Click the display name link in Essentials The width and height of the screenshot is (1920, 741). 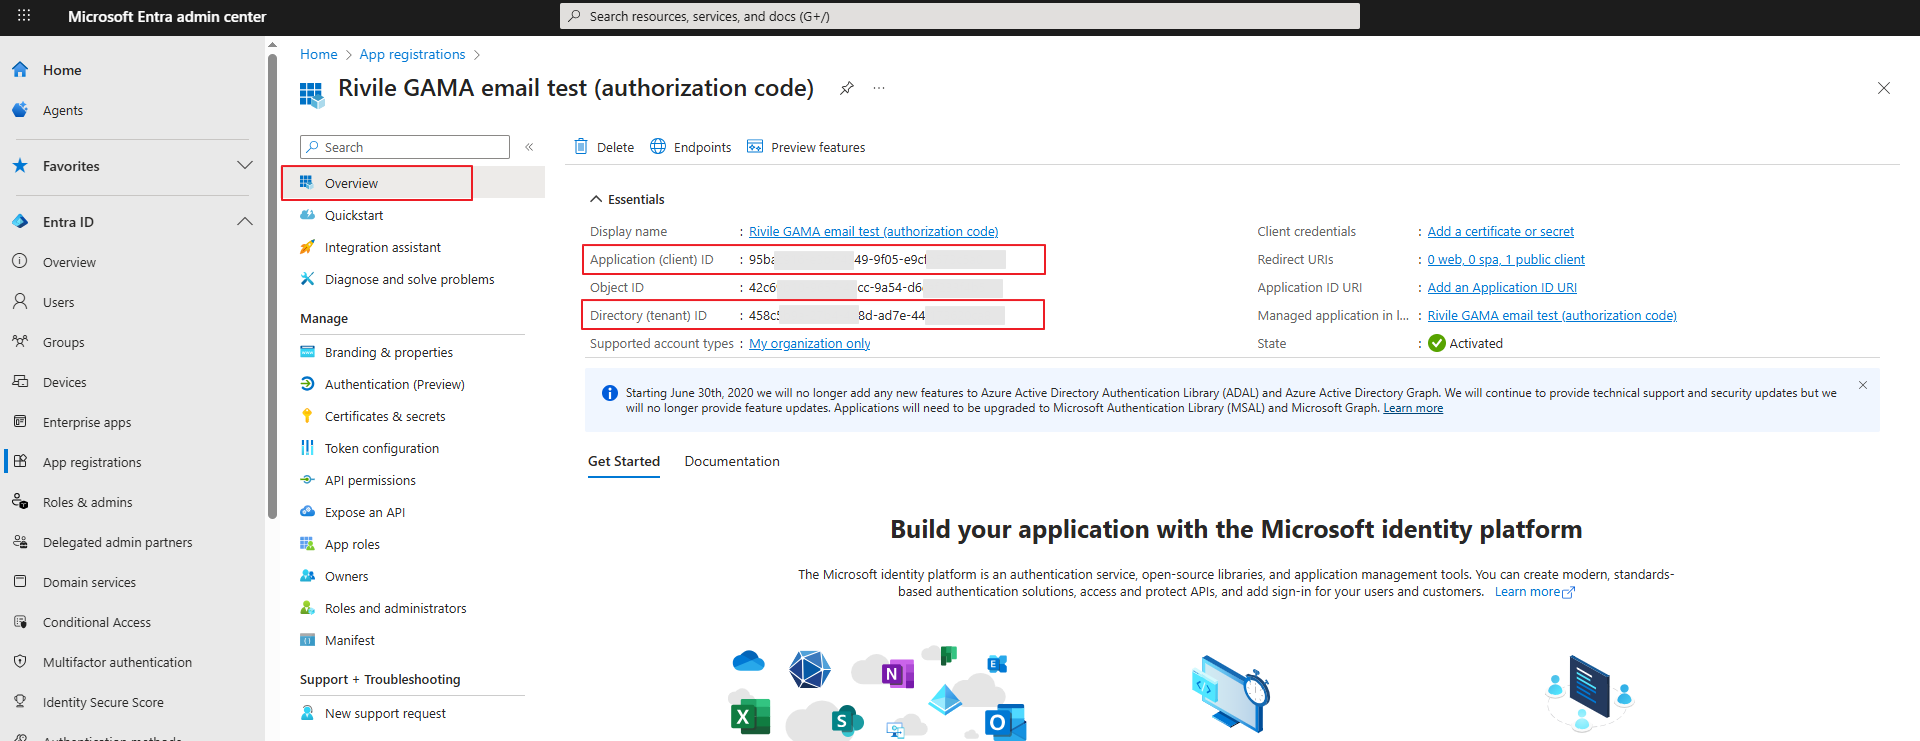point(873,231)
